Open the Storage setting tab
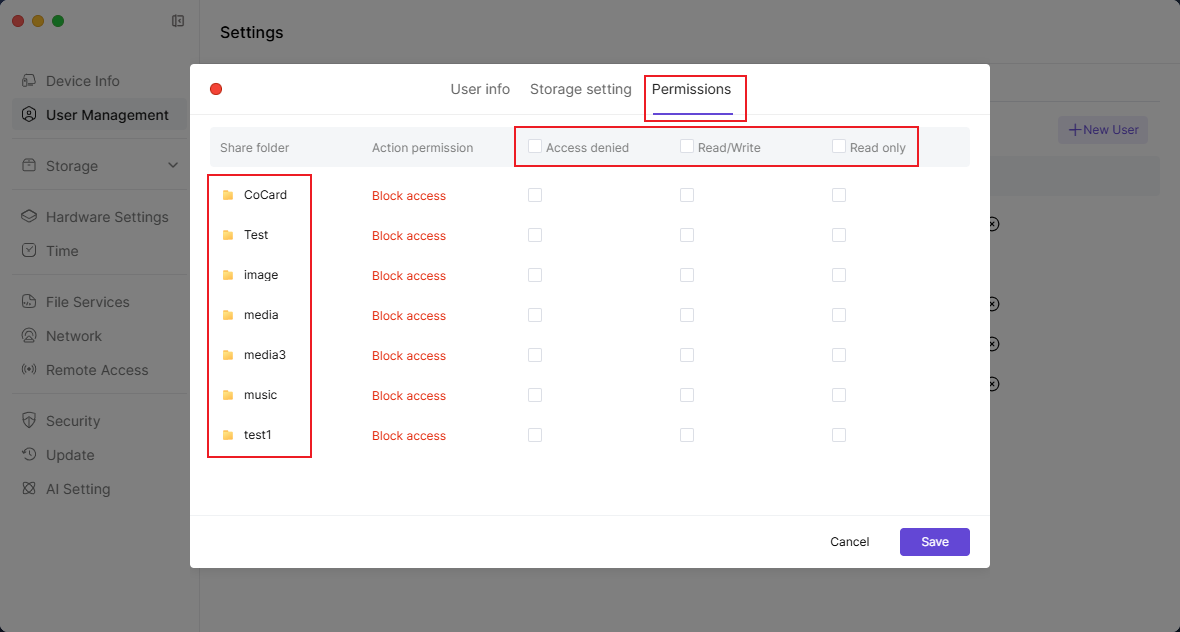 580,89
